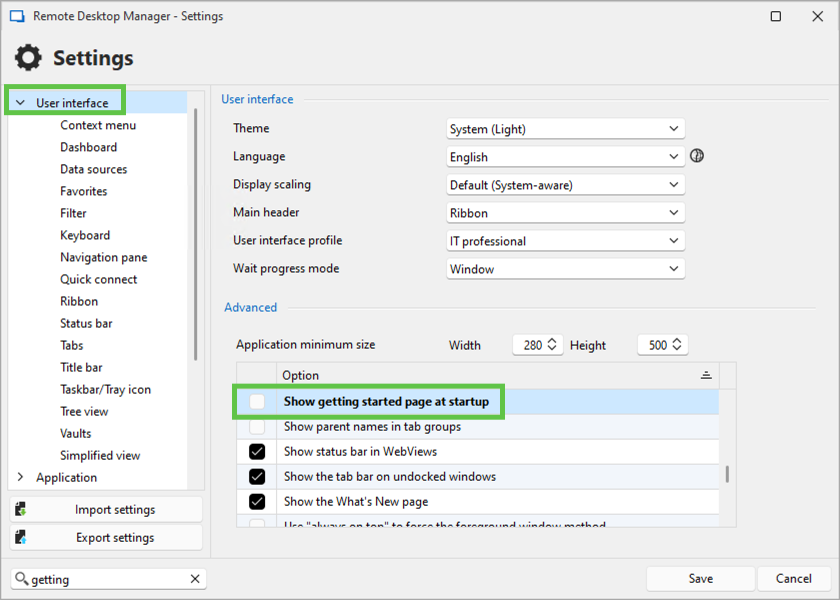Click the search magnifier icon
Screen dimensions: 840x600
(x=21, y=579)
